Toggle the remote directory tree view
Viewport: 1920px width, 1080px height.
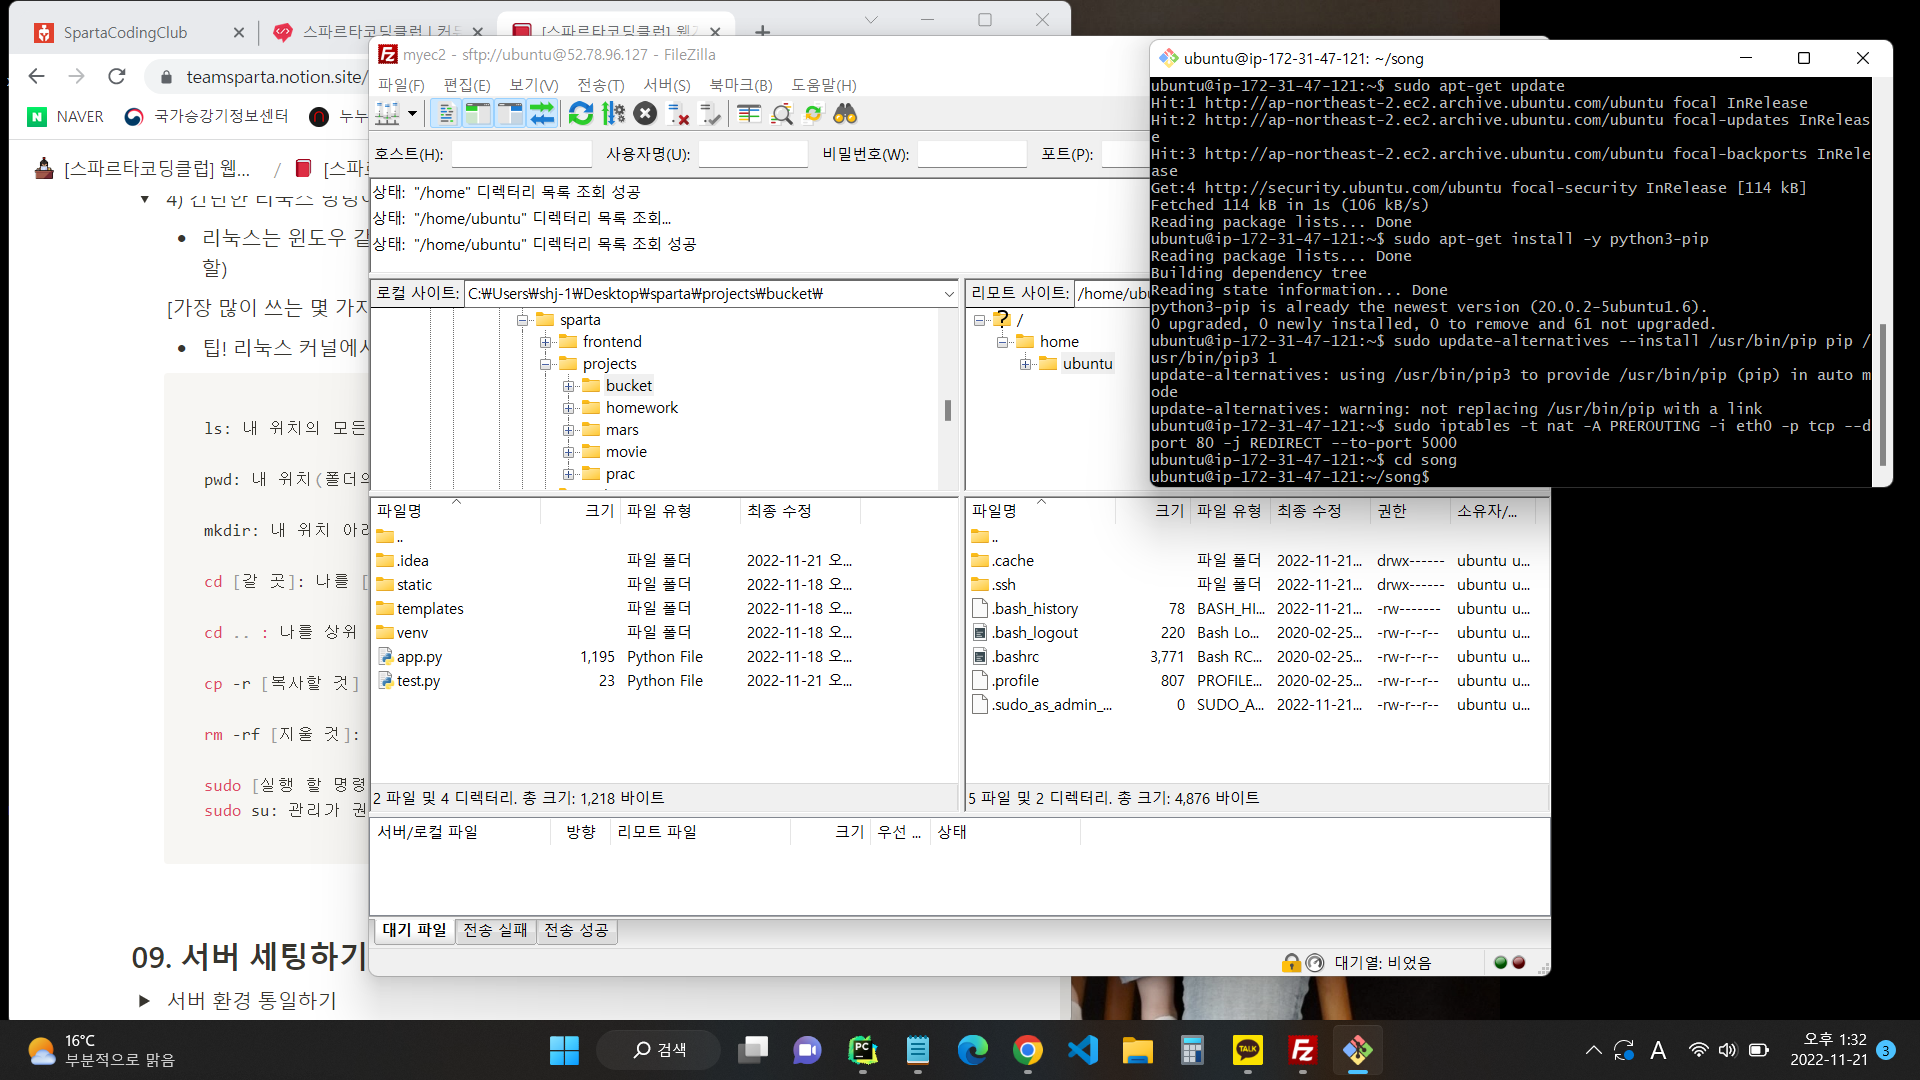point(510,114)
